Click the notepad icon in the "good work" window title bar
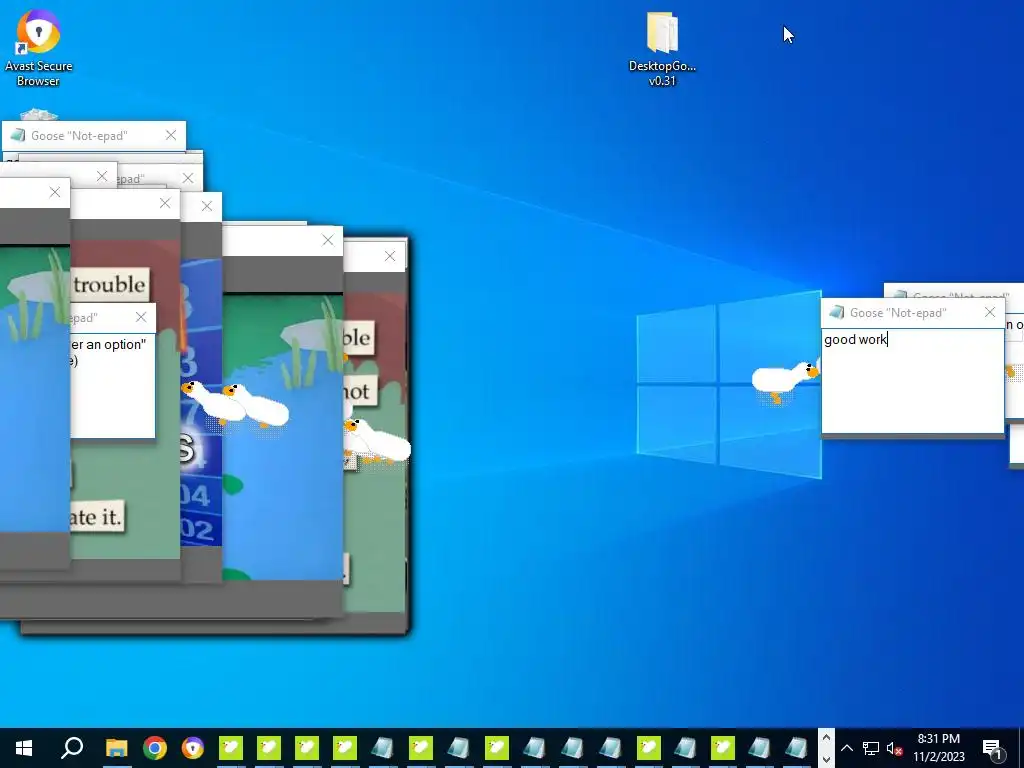 [x=836, y=313]
